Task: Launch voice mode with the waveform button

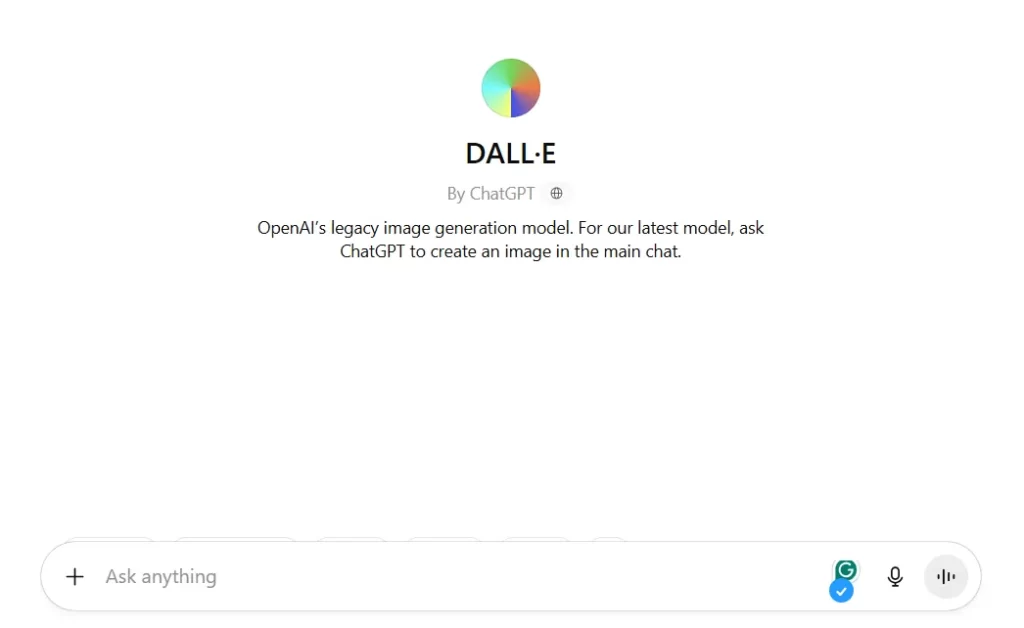Action: point(946,576)
